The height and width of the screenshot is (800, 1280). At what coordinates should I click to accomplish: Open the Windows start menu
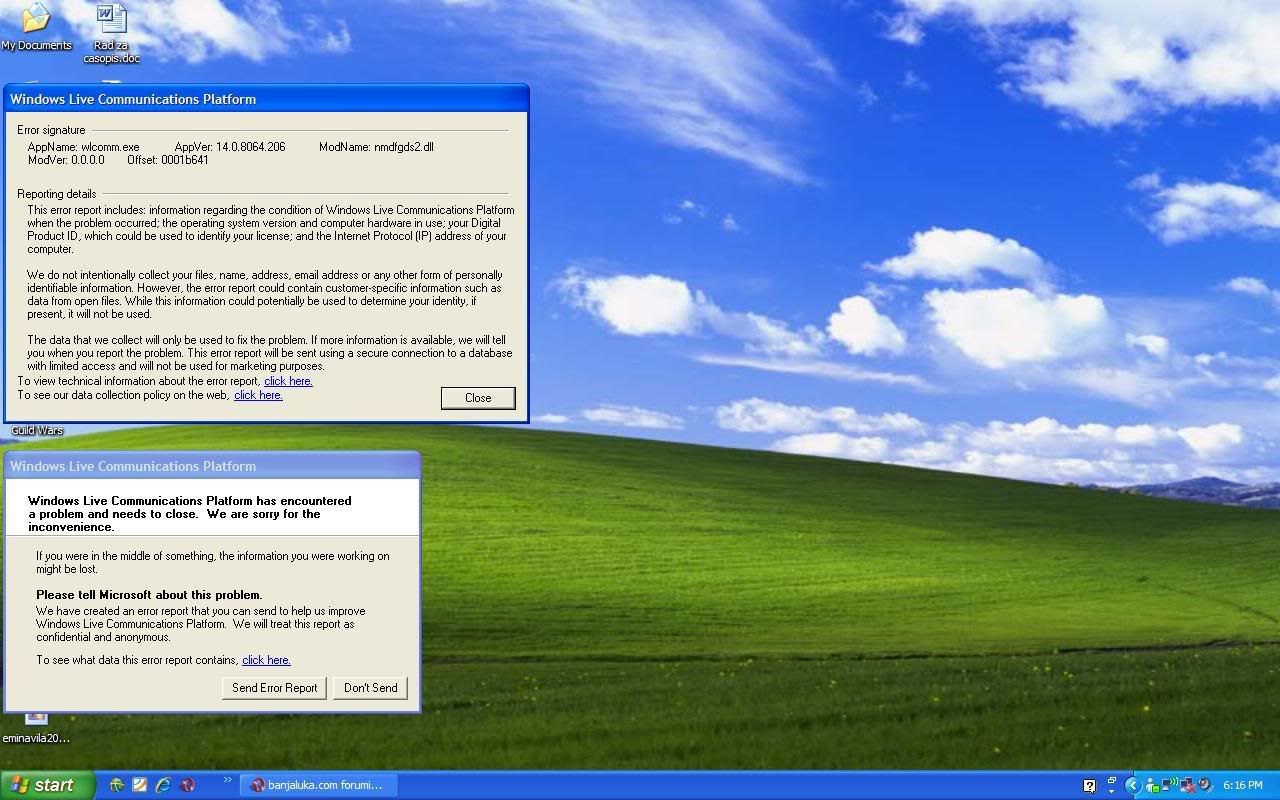pos(46,785)
